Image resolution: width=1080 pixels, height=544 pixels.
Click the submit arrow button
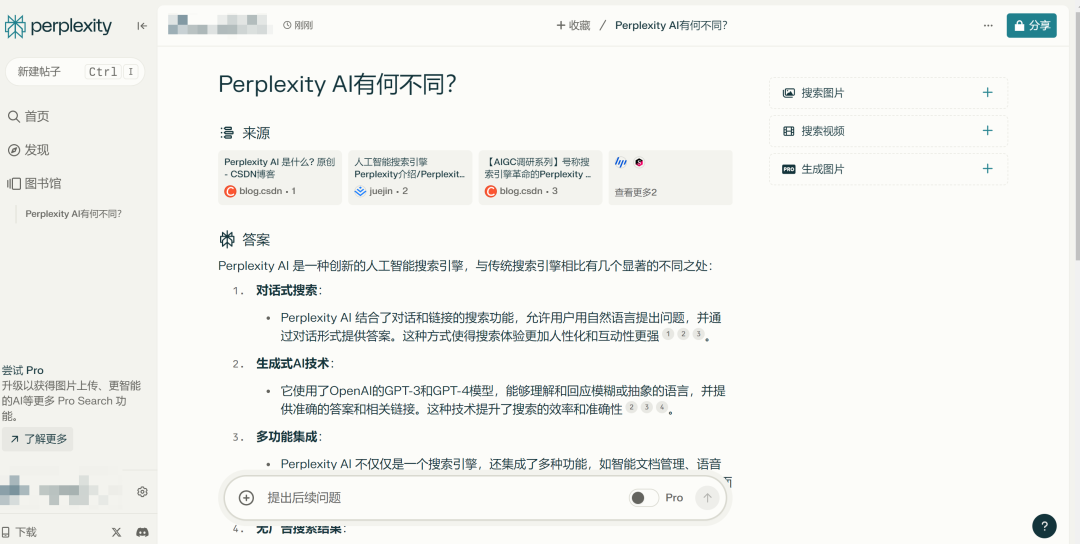[707, 498]
